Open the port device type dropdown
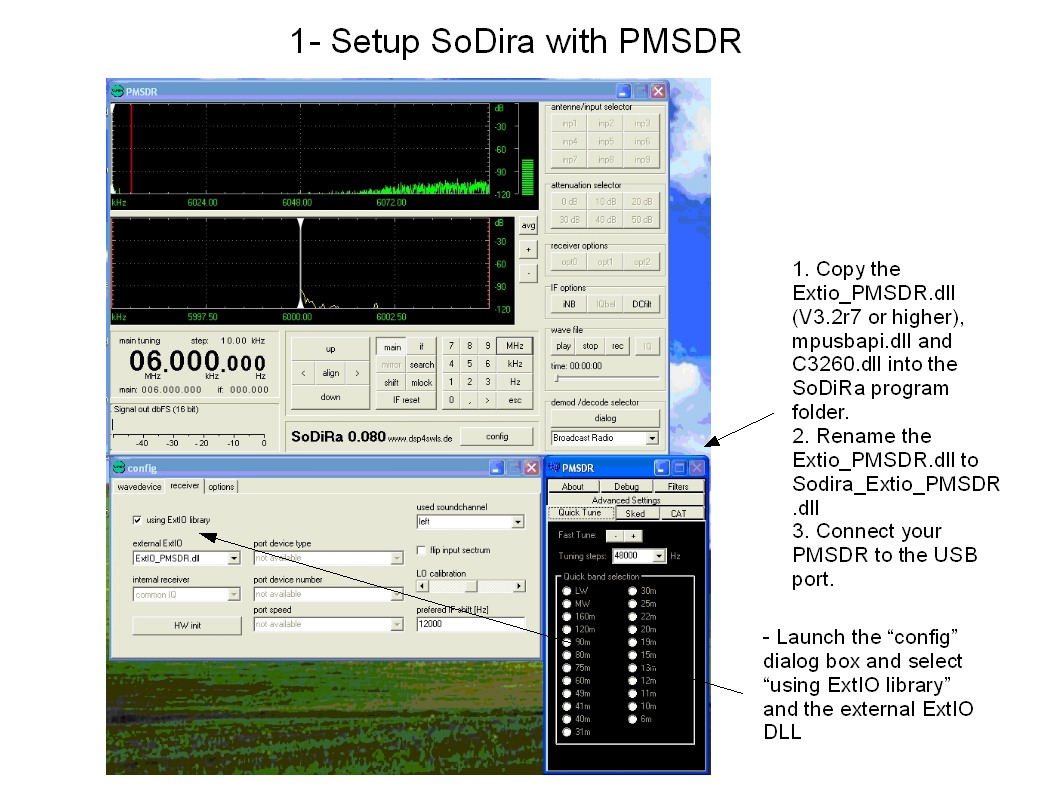This screenshot has height=794, width=1058. (397, 559)
